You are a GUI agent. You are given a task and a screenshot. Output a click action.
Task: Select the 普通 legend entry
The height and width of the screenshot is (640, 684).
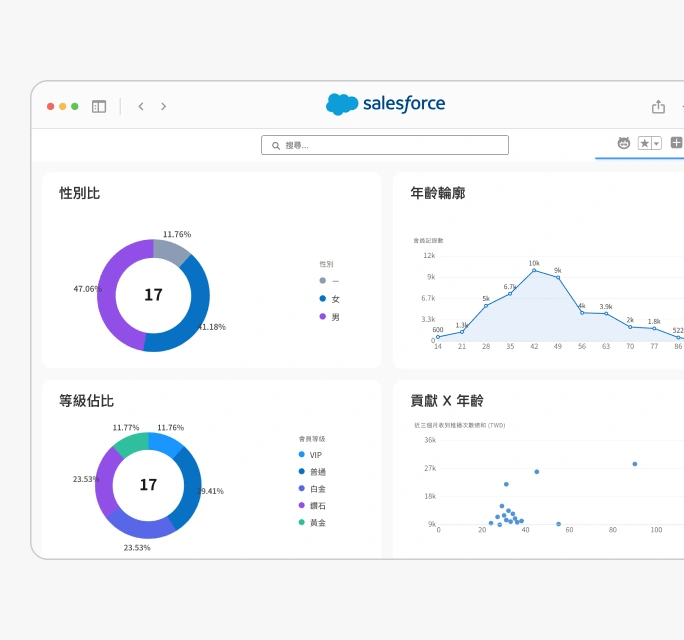click(312, 472)
